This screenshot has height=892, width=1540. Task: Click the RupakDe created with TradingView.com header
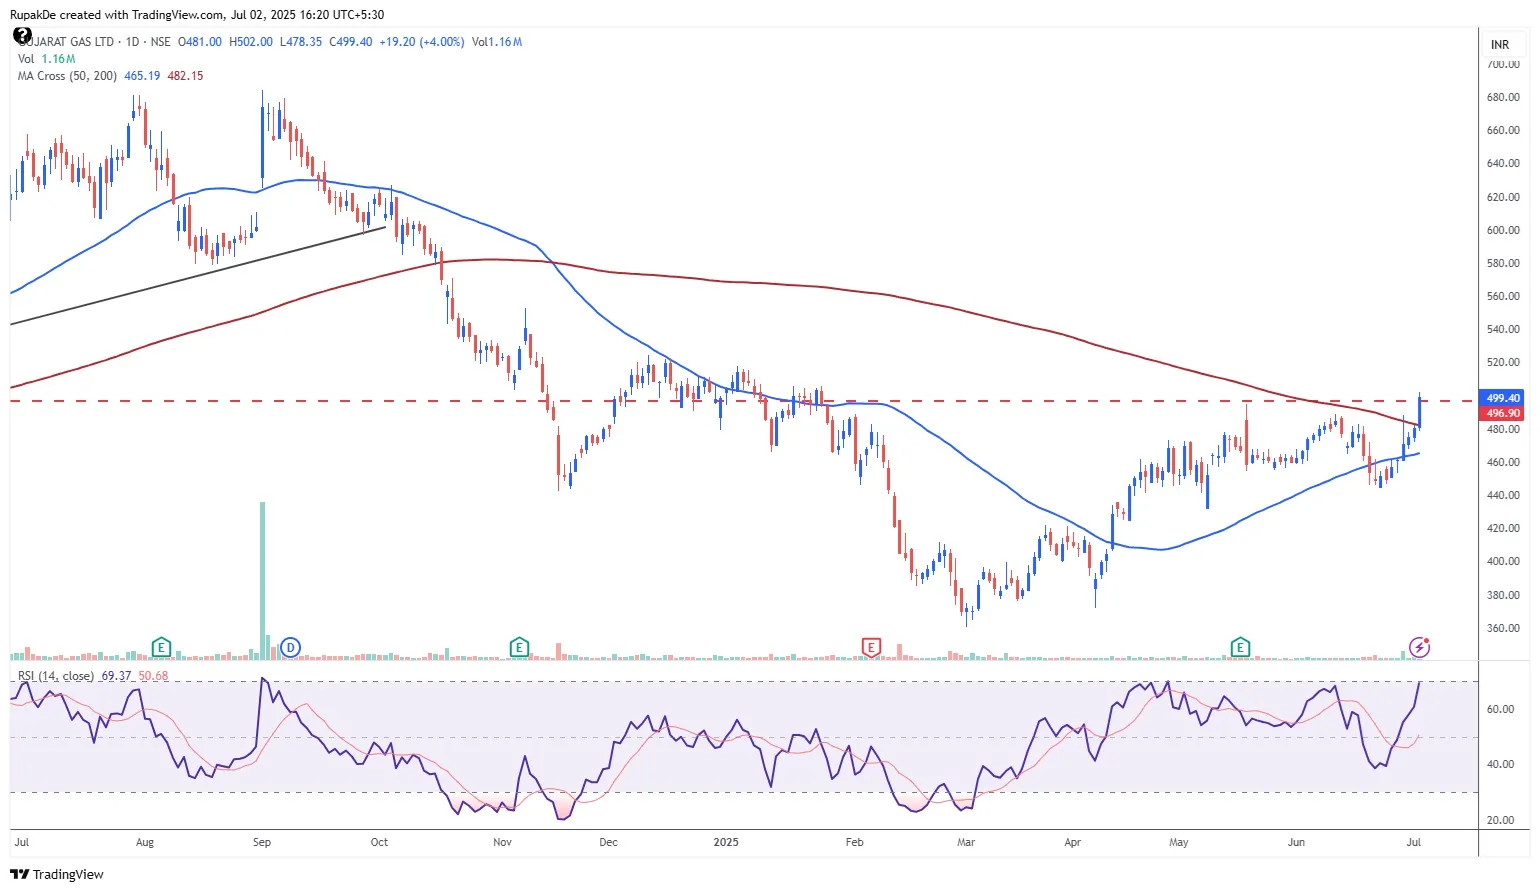click(x=197, y=15)
